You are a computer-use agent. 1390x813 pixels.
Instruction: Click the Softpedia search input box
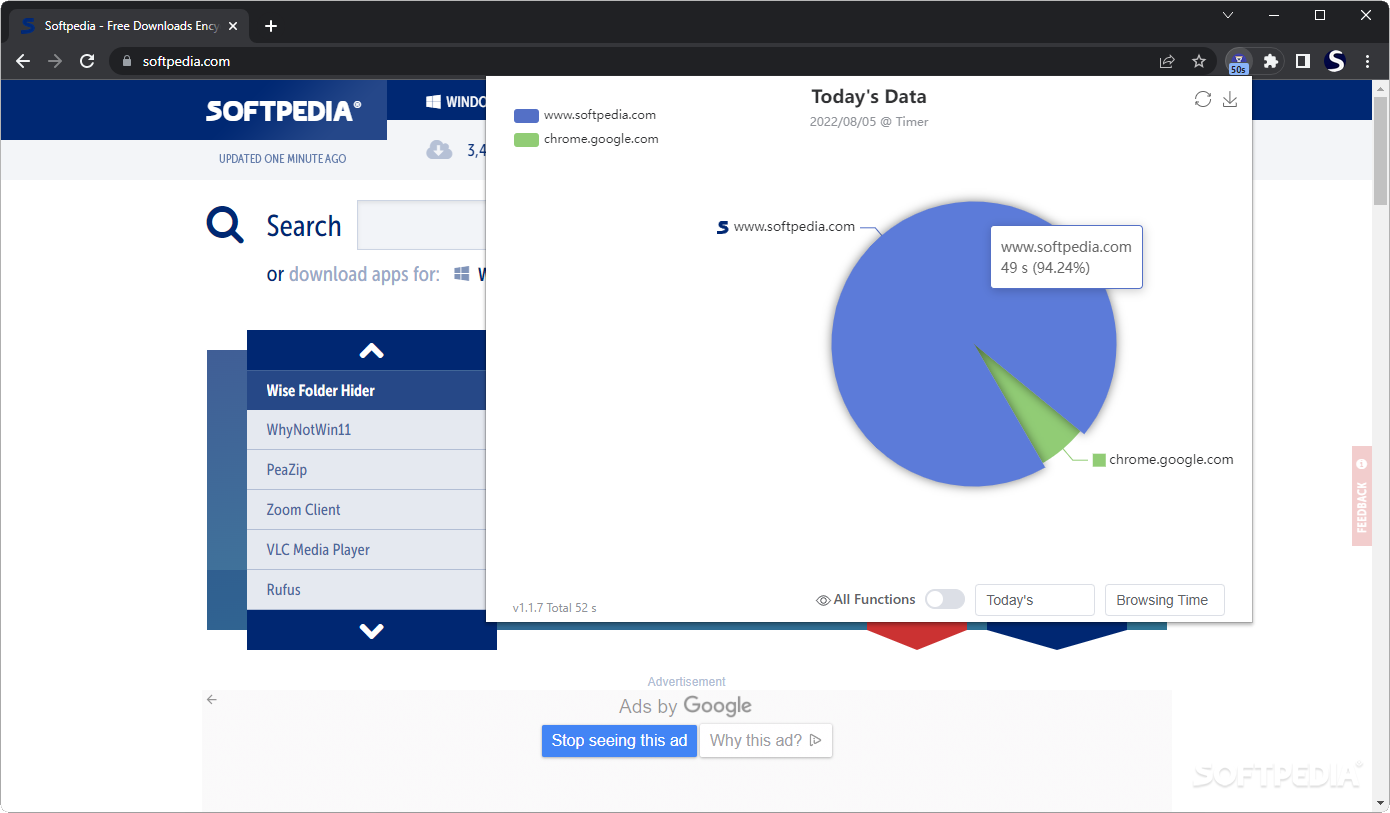click(x=421, y=225)
